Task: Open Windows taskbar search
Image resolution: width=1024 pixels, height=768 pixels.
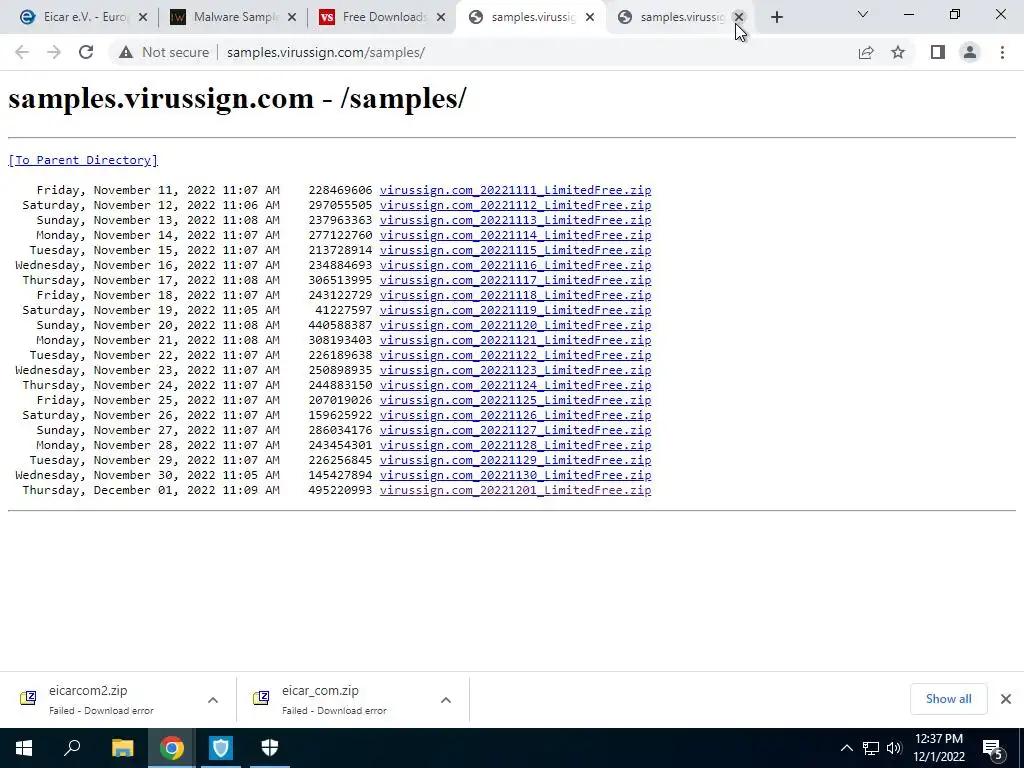Action: 72,748
